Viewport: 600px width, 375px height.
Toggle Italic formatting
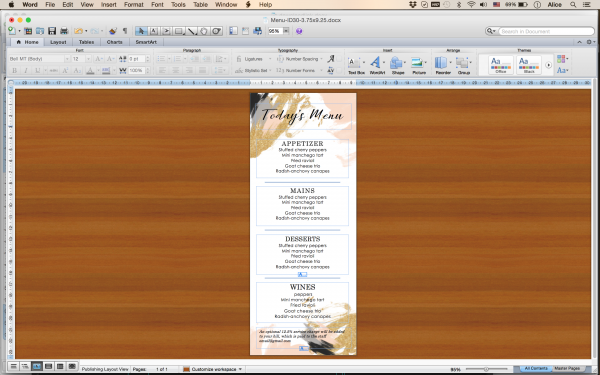[26, 70]
